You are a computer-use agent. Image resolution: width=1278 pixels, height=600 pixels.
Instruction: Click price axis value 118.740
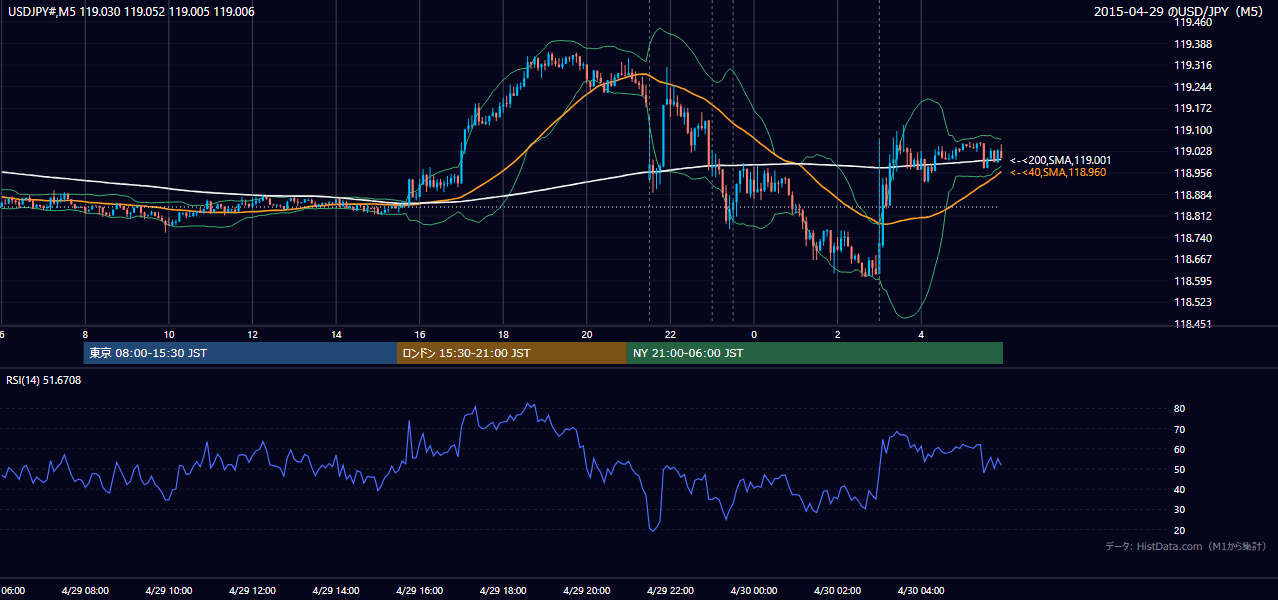1192,238
